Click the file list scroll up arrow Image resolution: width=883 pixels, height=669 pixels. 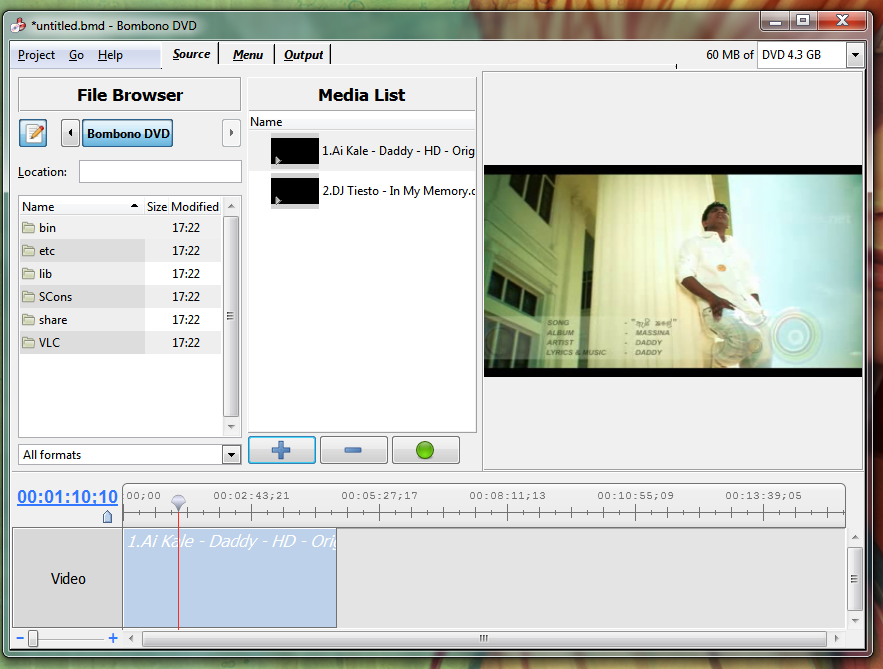(x=231, y=207)
